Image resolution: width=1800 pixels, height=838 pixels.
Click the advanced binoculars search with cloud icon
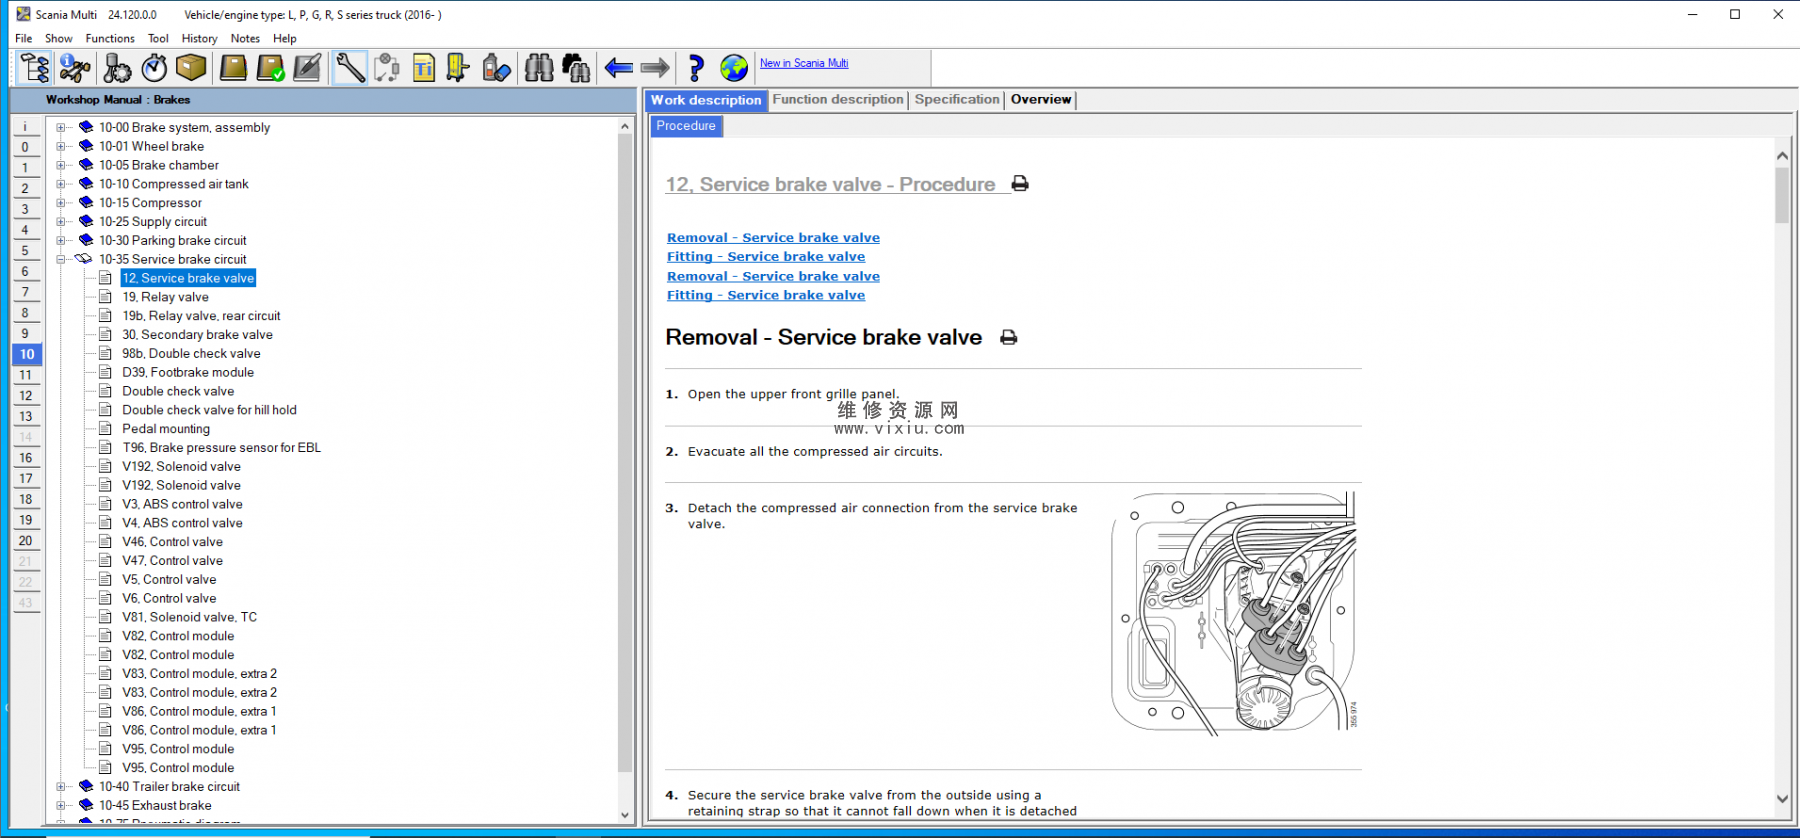tap(576, 68)
